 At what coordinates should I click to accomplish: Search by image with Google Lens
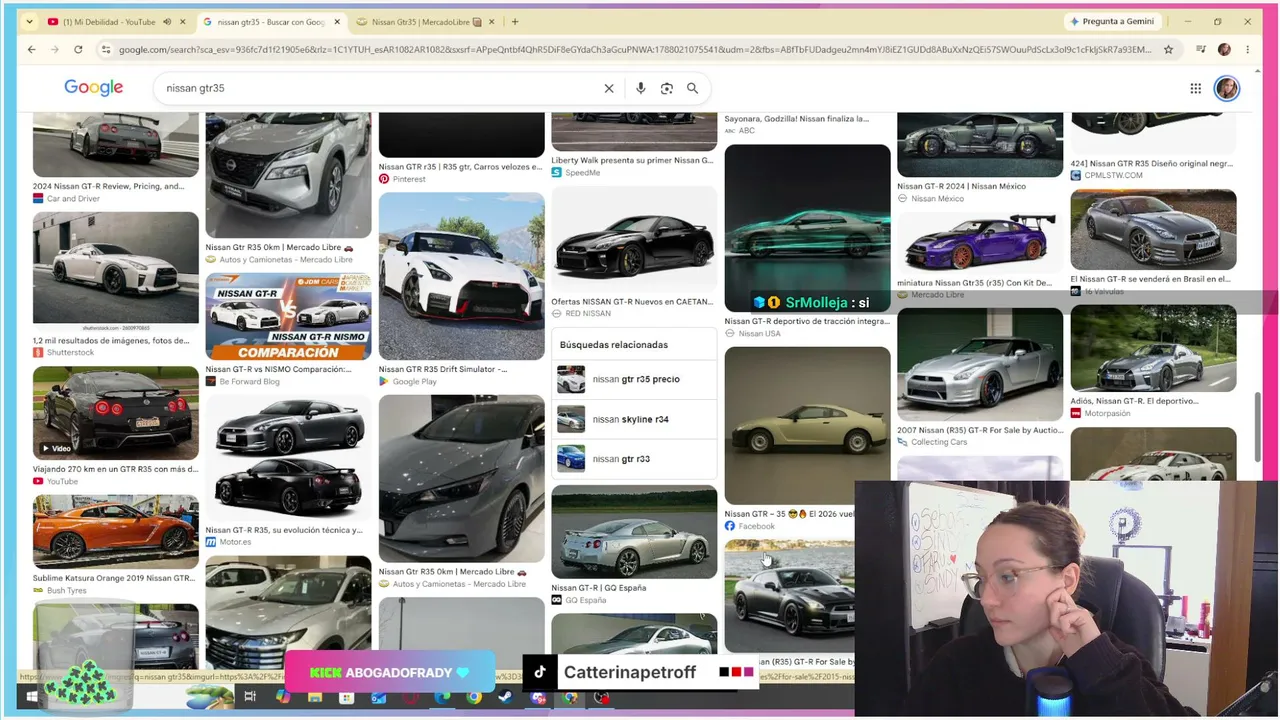667,88
